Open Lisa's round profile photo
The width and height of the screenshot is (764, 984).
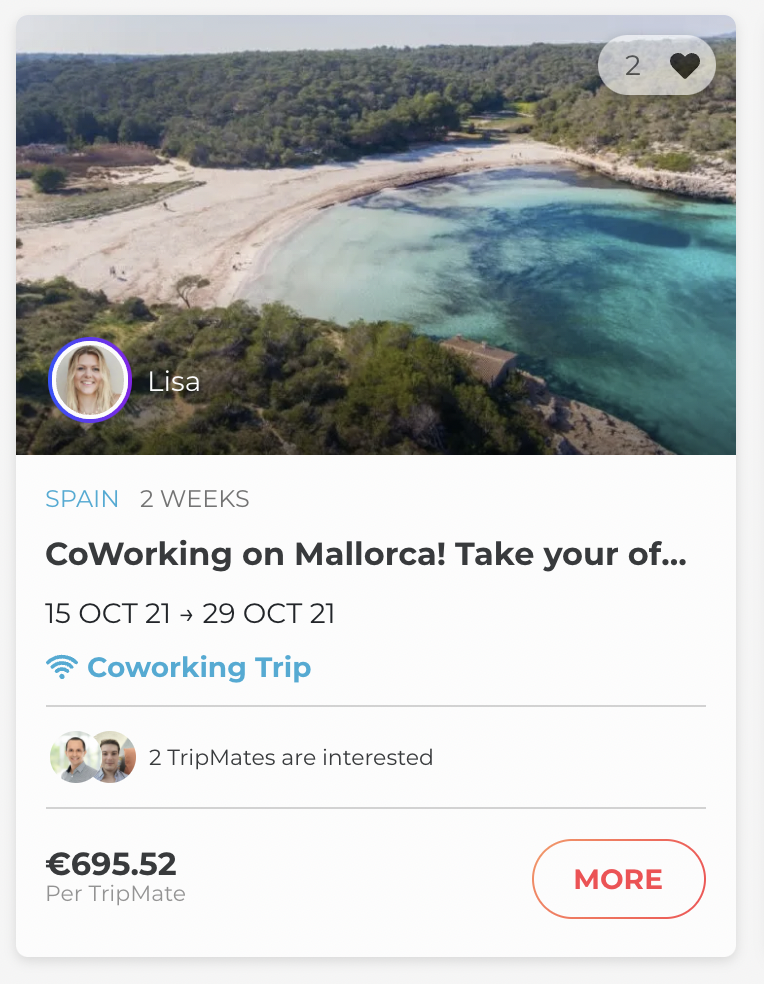click(90, 380)
